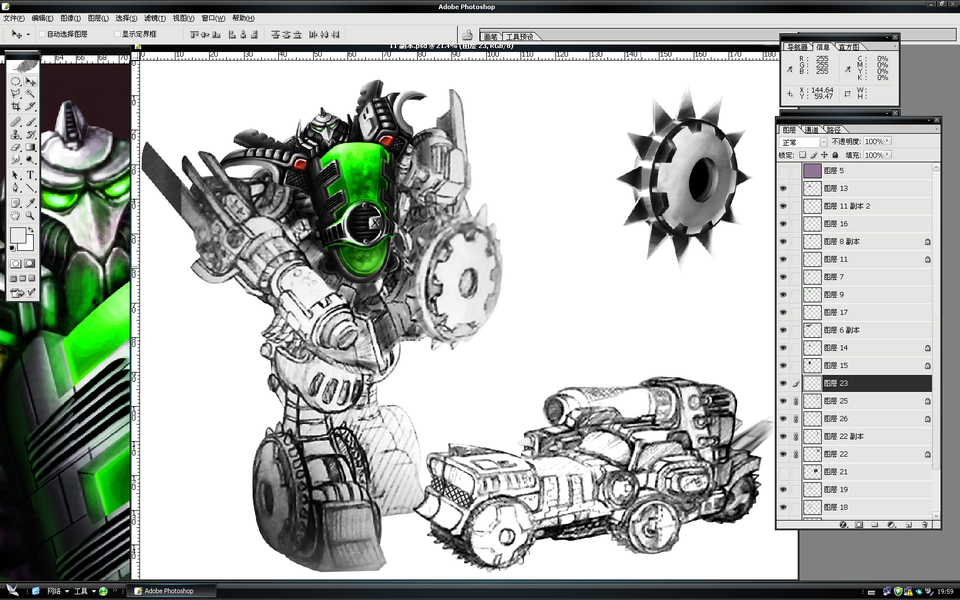Toggle visibility of 图层 7
960x600 pixels.
tap(783, 277)
